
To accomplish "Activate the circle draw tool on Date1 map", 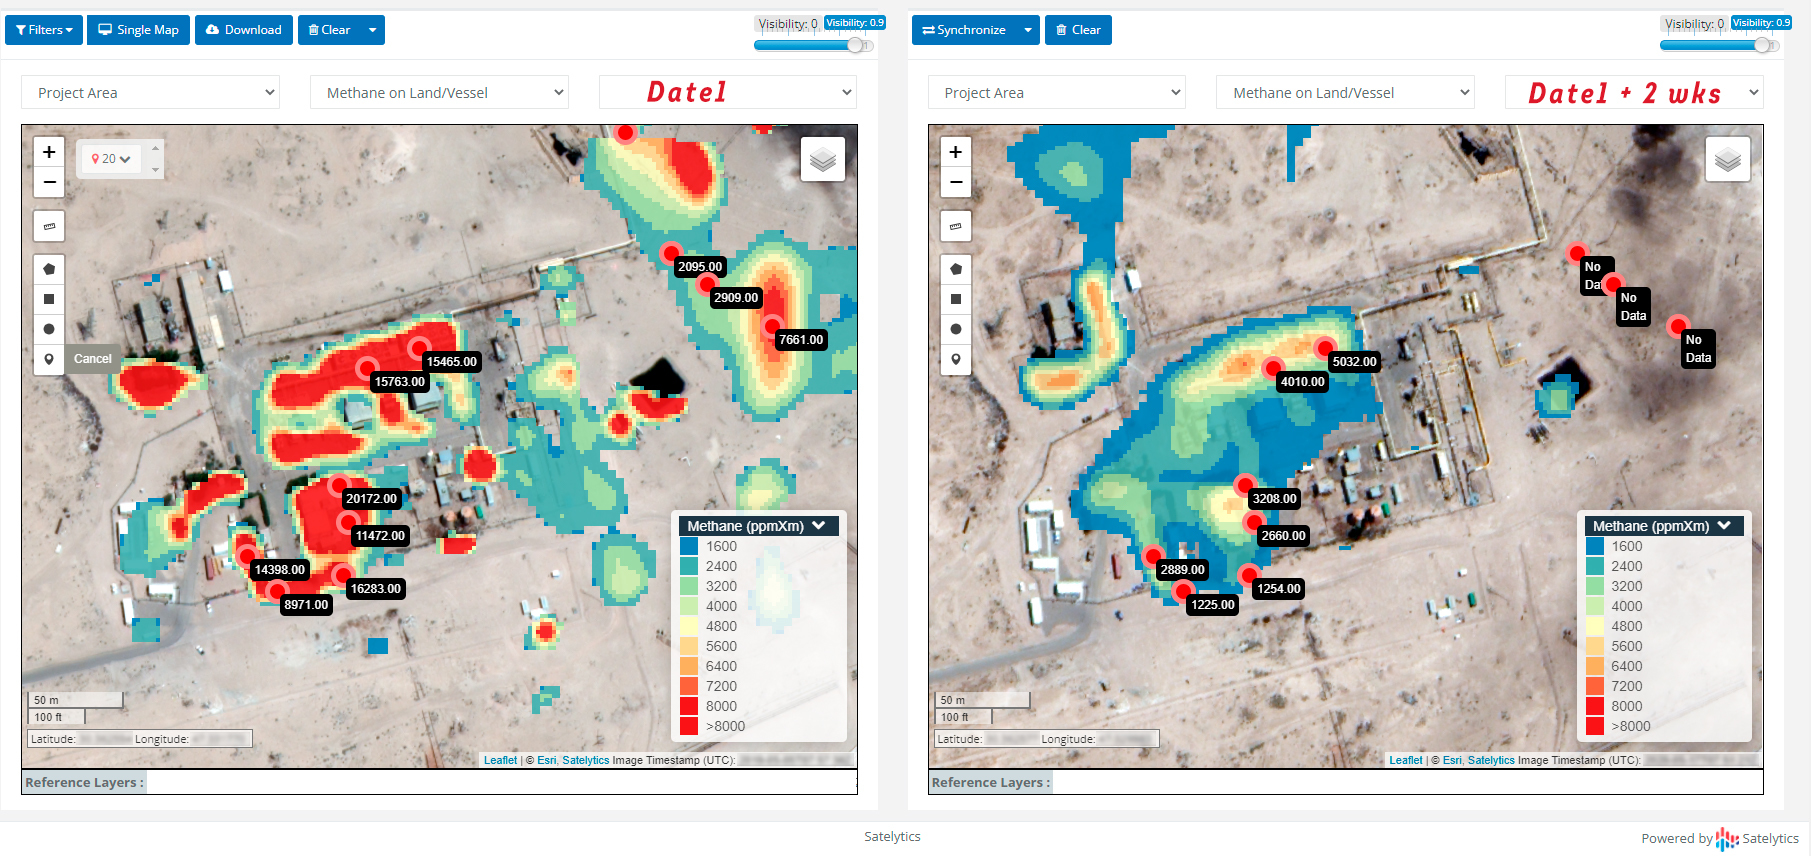I will (49, 329).
